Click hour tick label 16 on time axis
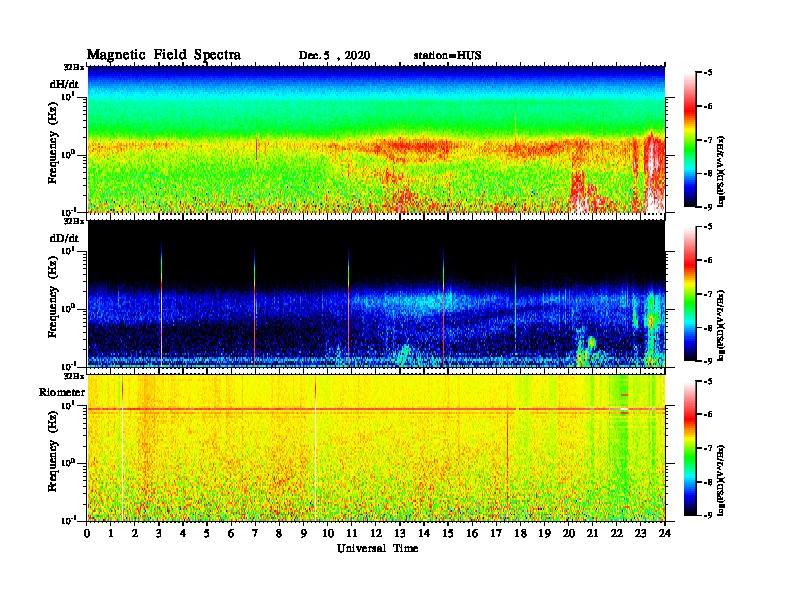The height and width of the screenshot is (612, 792). pyautogui.click(x=472, y=533)
